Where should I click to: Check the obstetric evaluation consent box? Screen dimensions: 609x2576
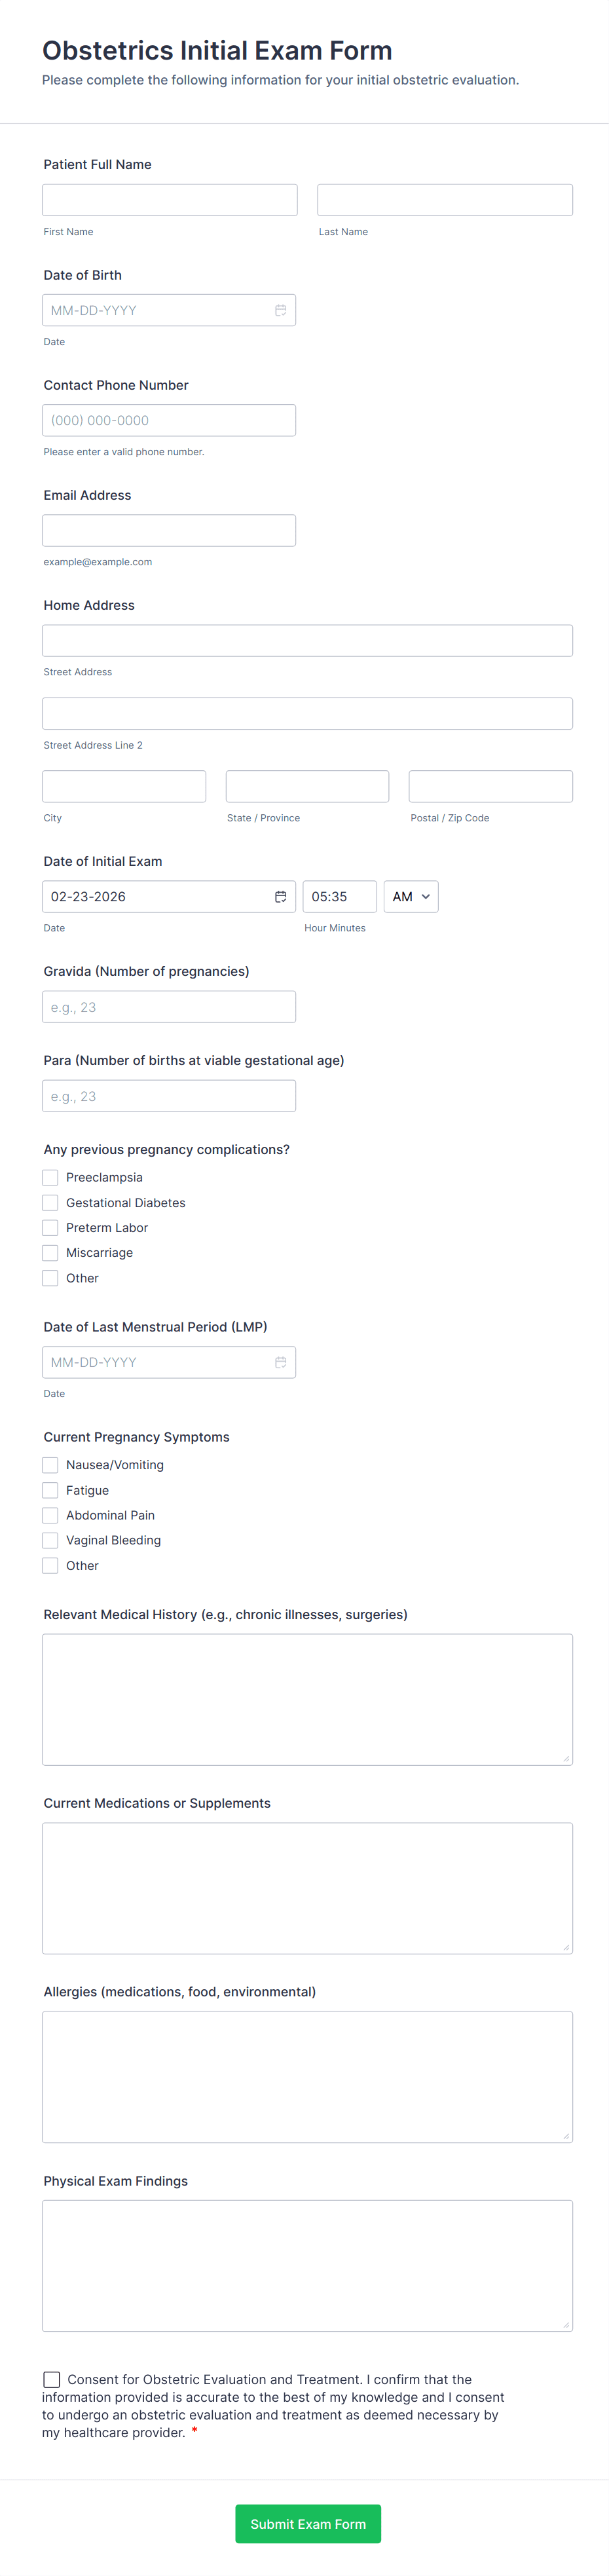[x=52, y=2379]
